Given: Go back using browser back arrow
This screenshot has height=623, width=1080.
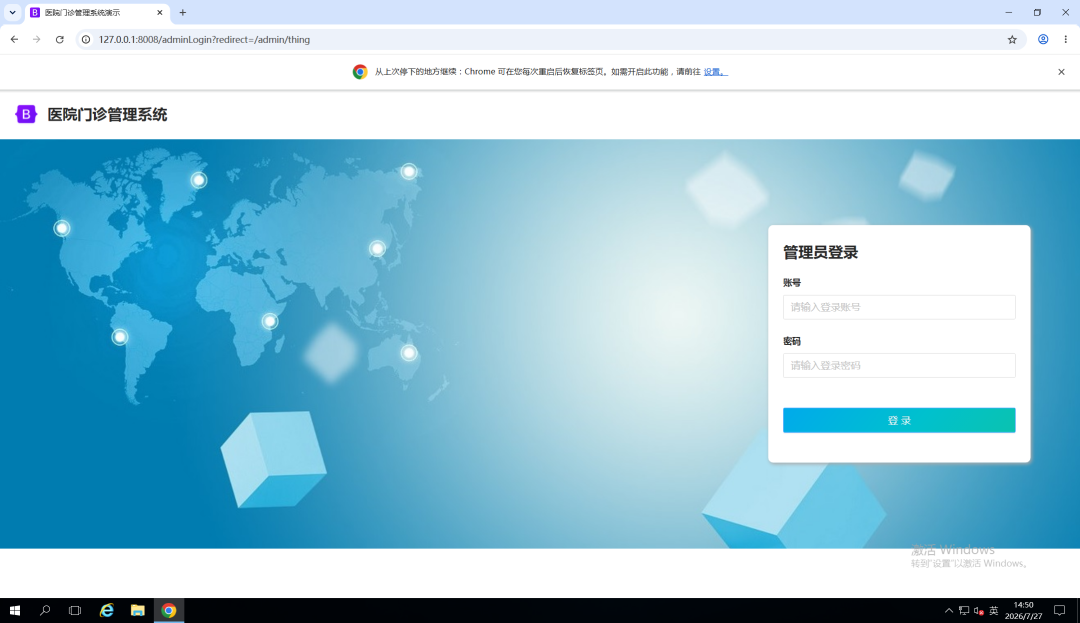Looking at the screenshot, I should (x=14, y=40).
